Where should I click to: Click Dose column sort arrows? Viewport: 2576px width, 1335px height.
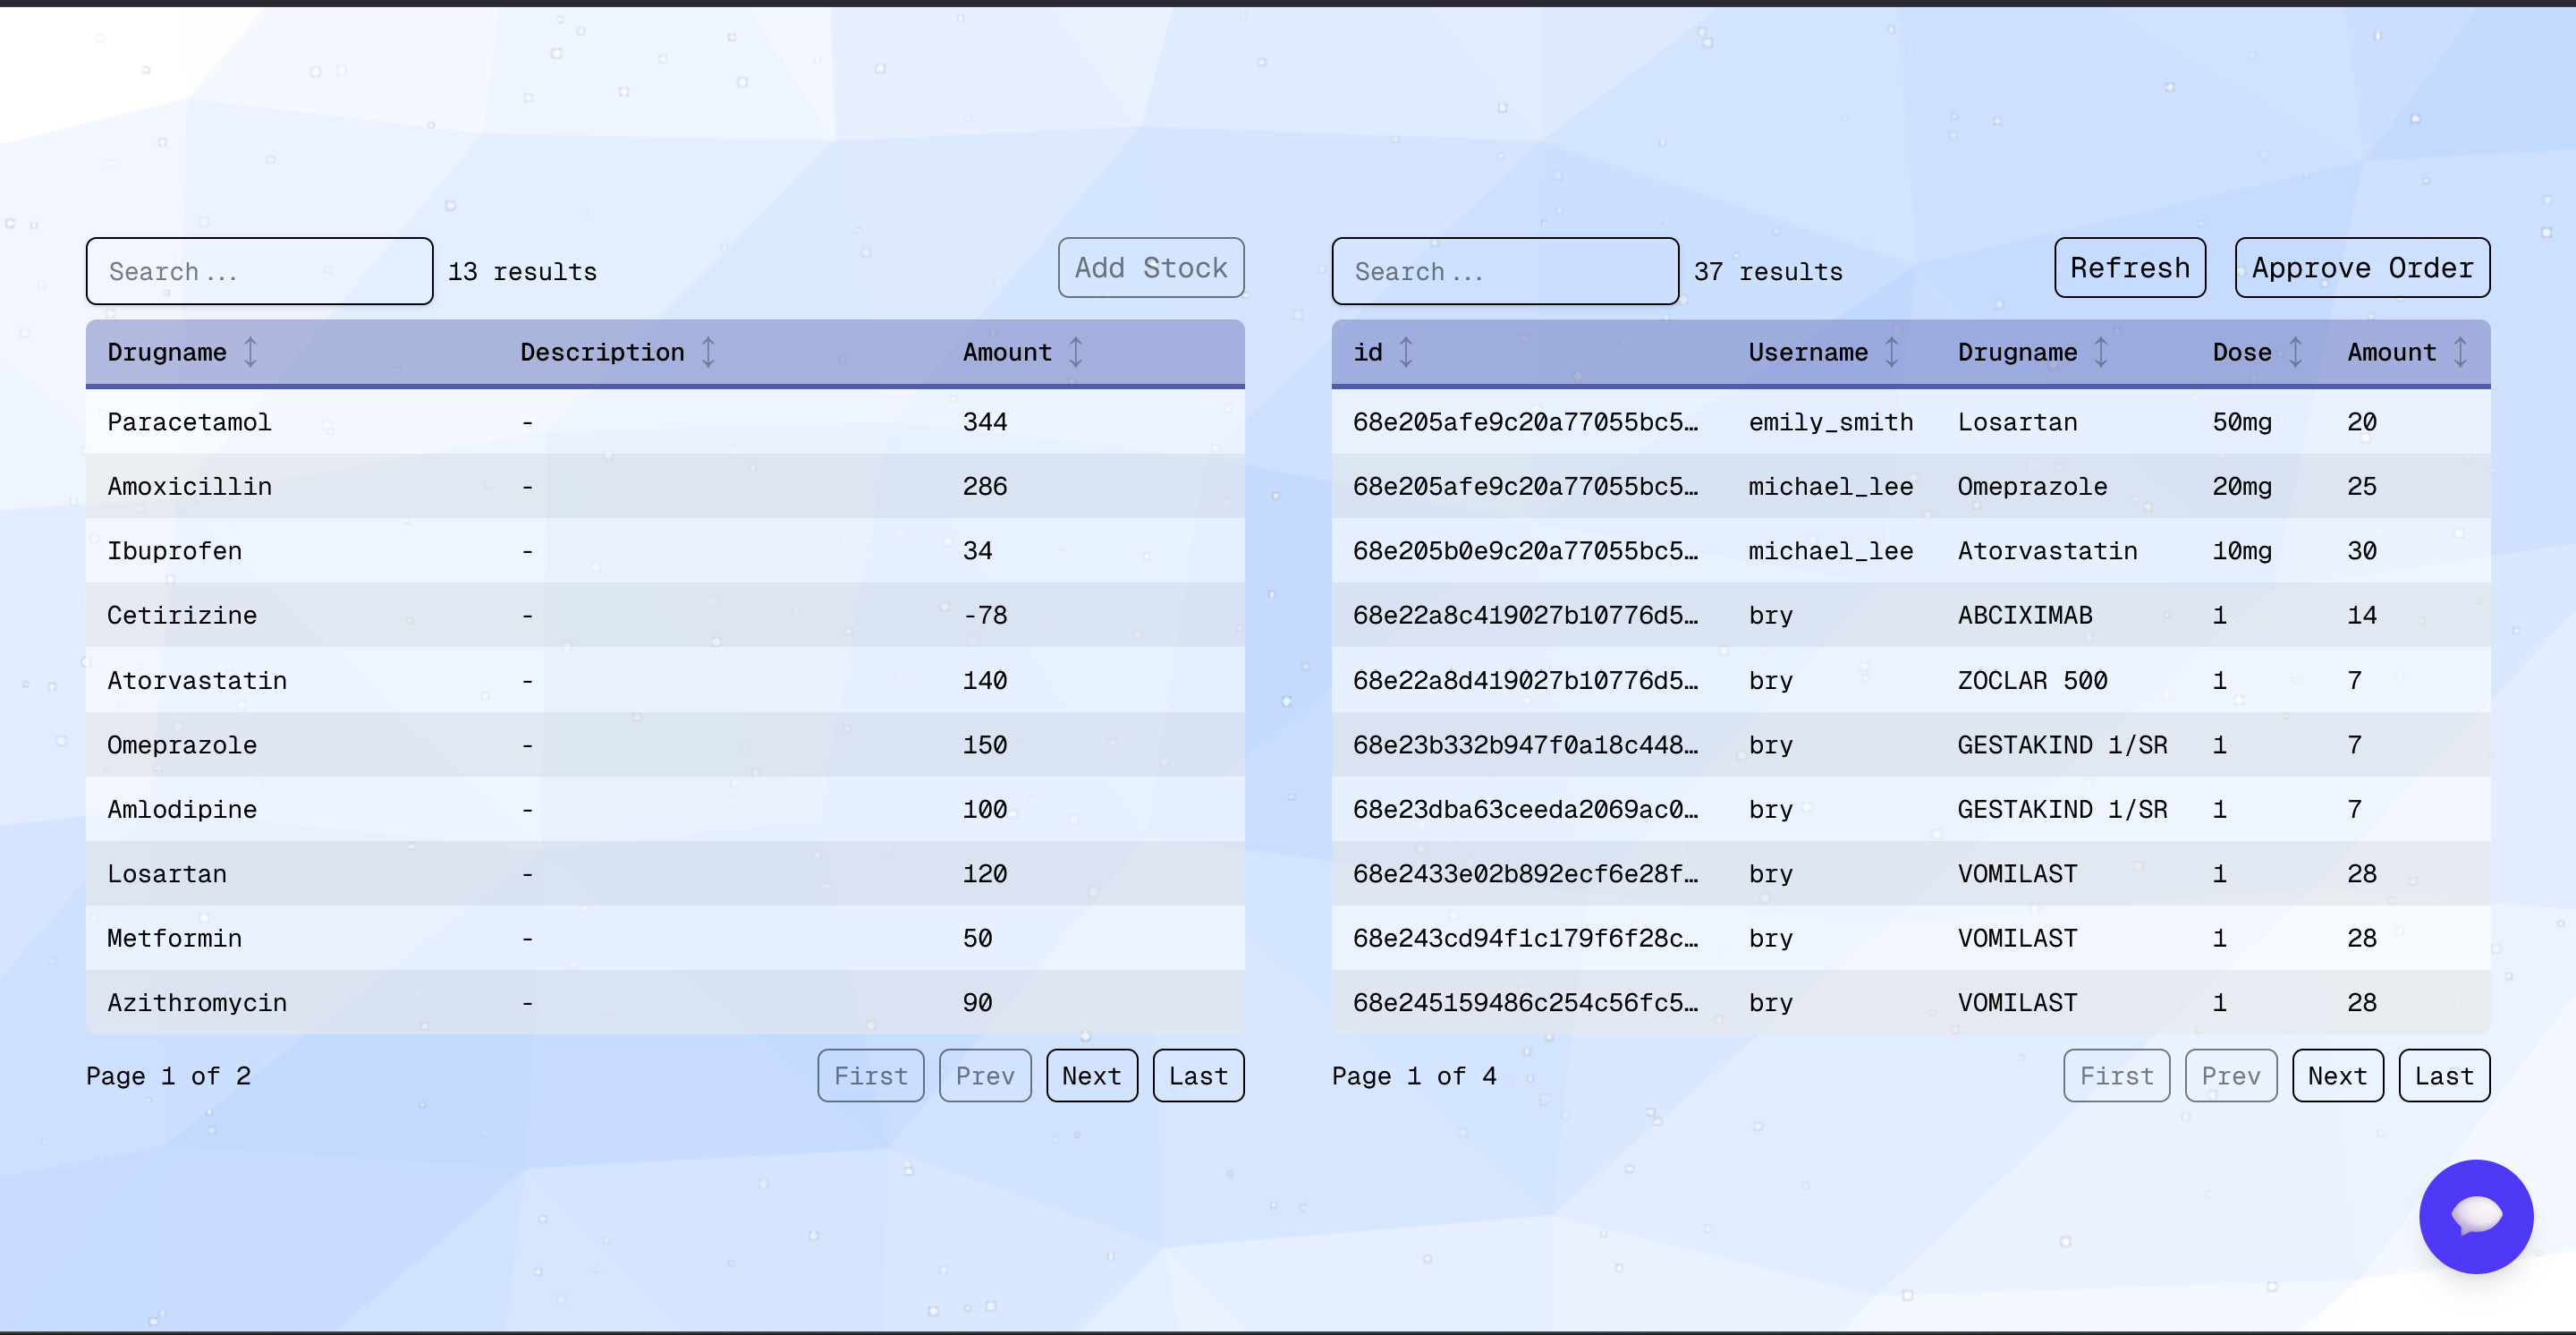(x=2296, y=352)
